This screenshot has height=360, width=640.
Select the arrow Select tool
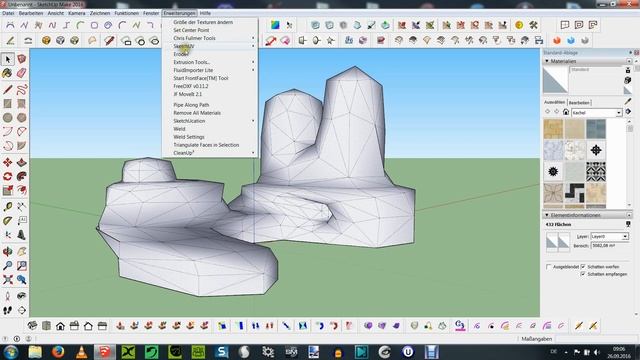point(8,60)
